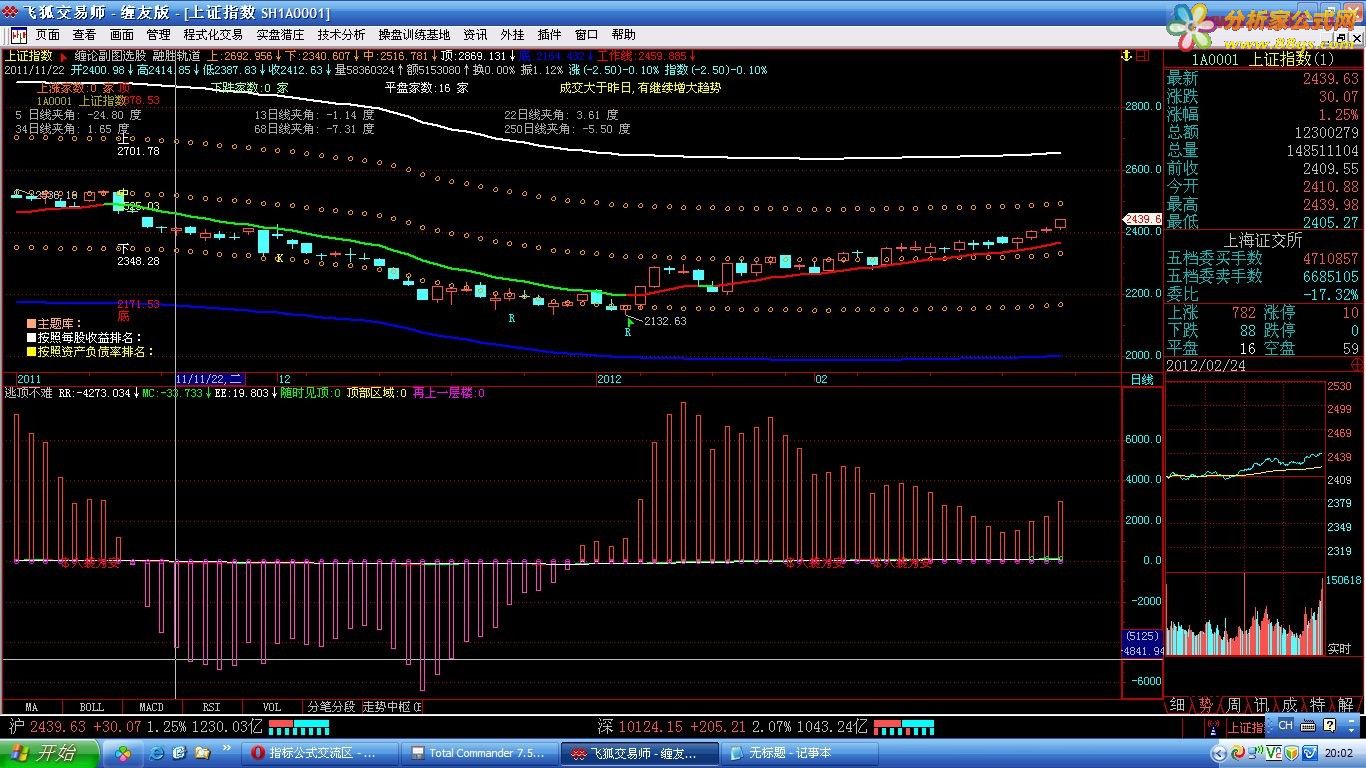Open the 窗口 menu
The width and height of the screenshot is (1366, 768).
(586, 34)
